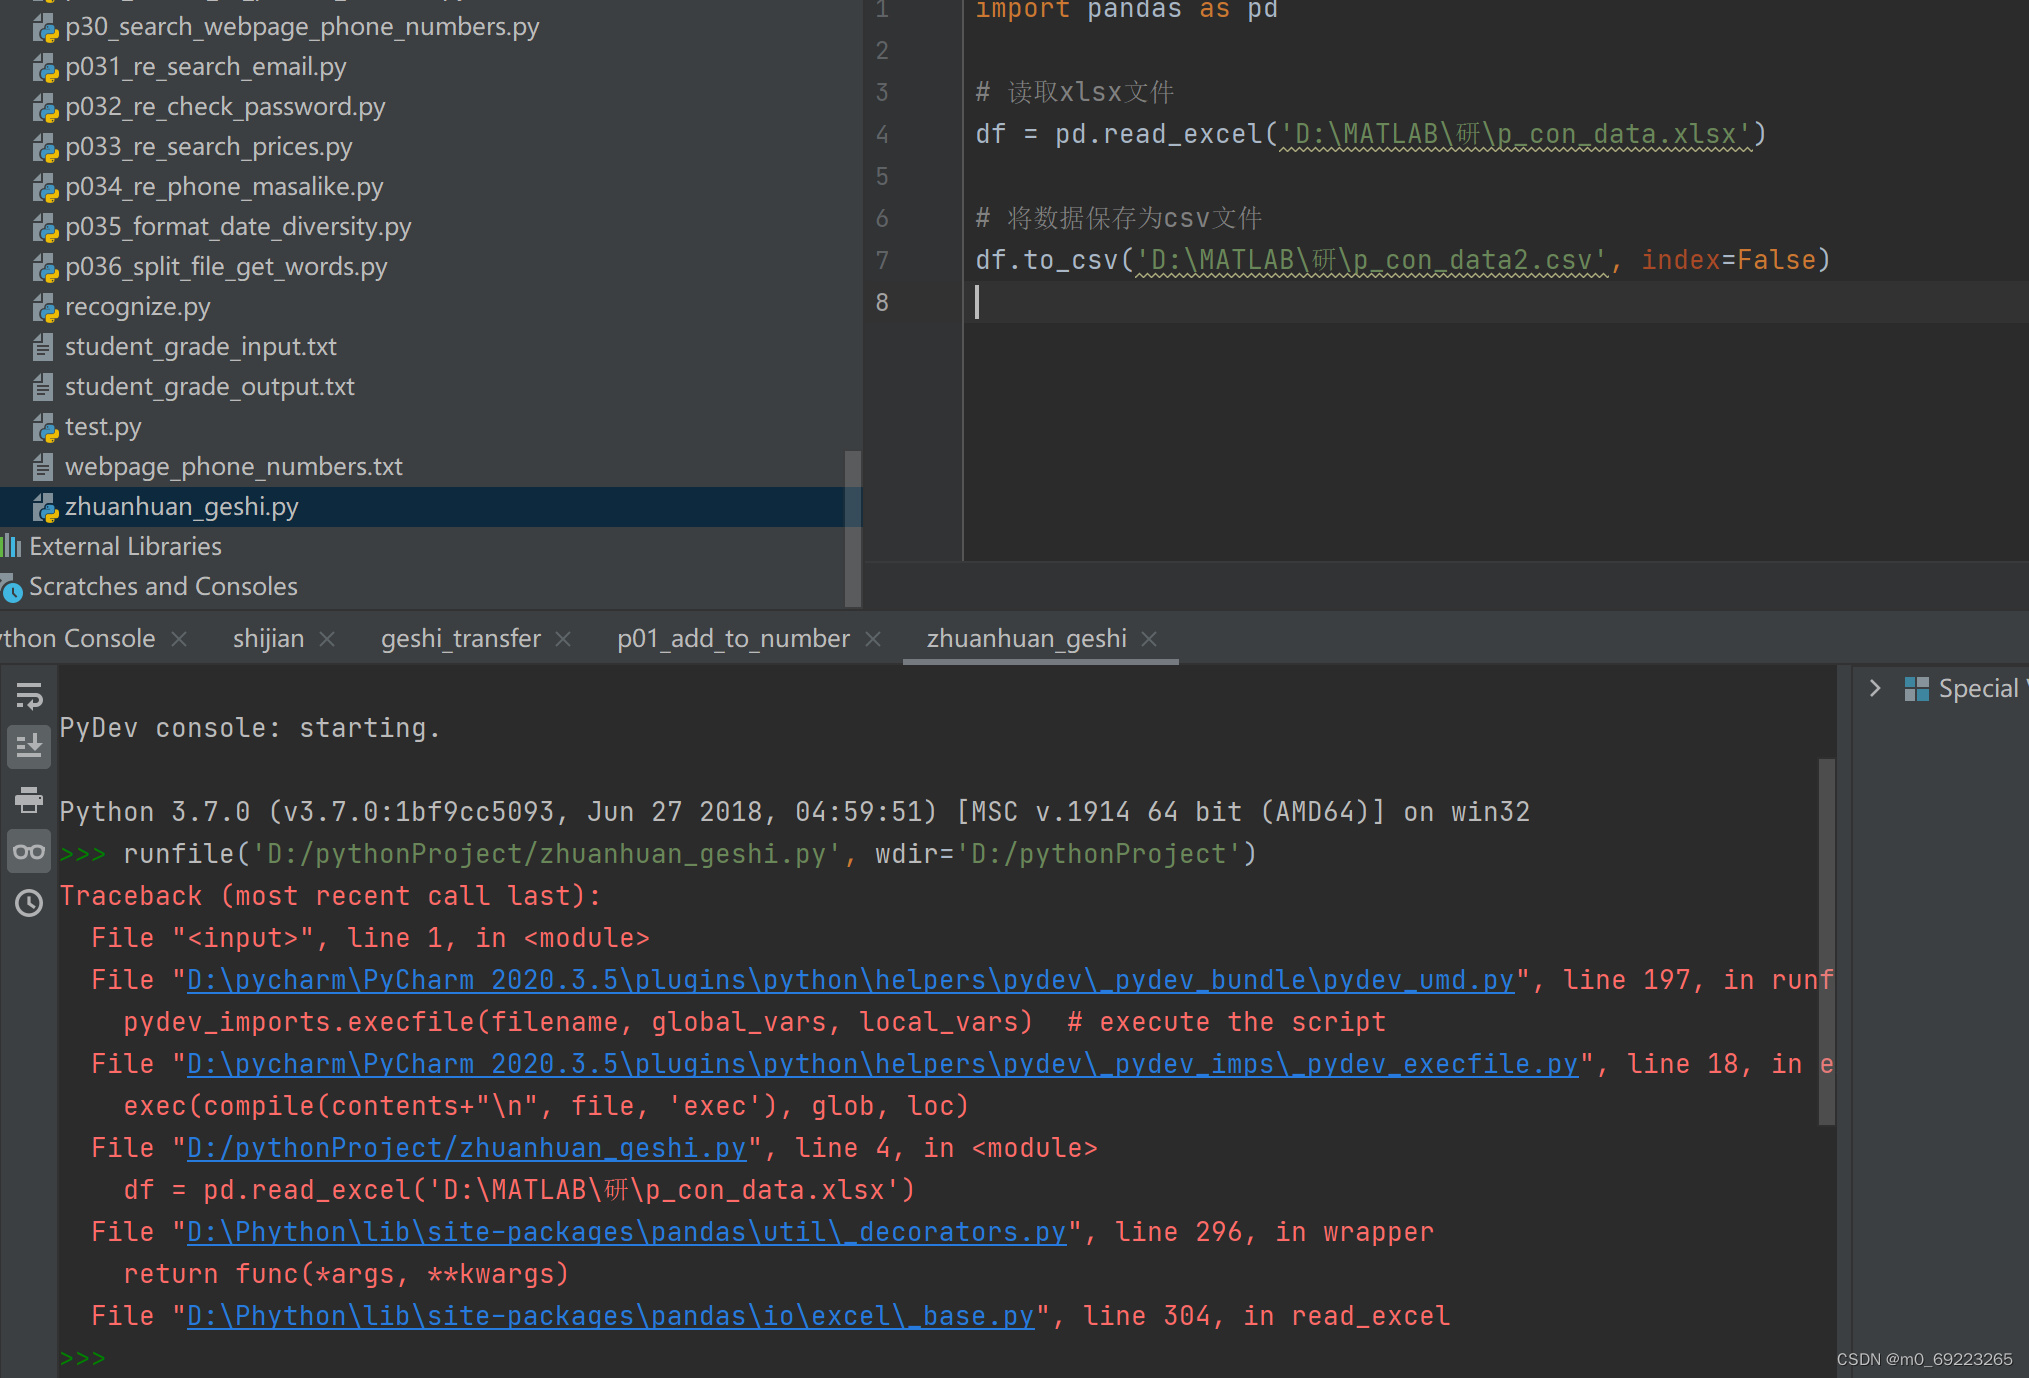Expand External Libraries in project tree
Viewport: 2029px width, 1378px height.
(x=125, y=547)
